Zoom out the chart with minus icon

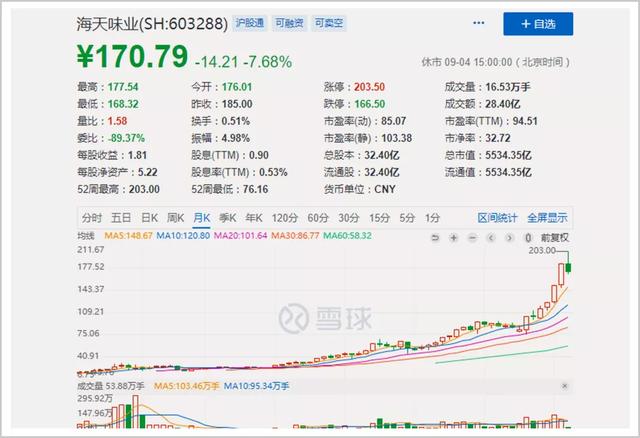coord(471,237)
